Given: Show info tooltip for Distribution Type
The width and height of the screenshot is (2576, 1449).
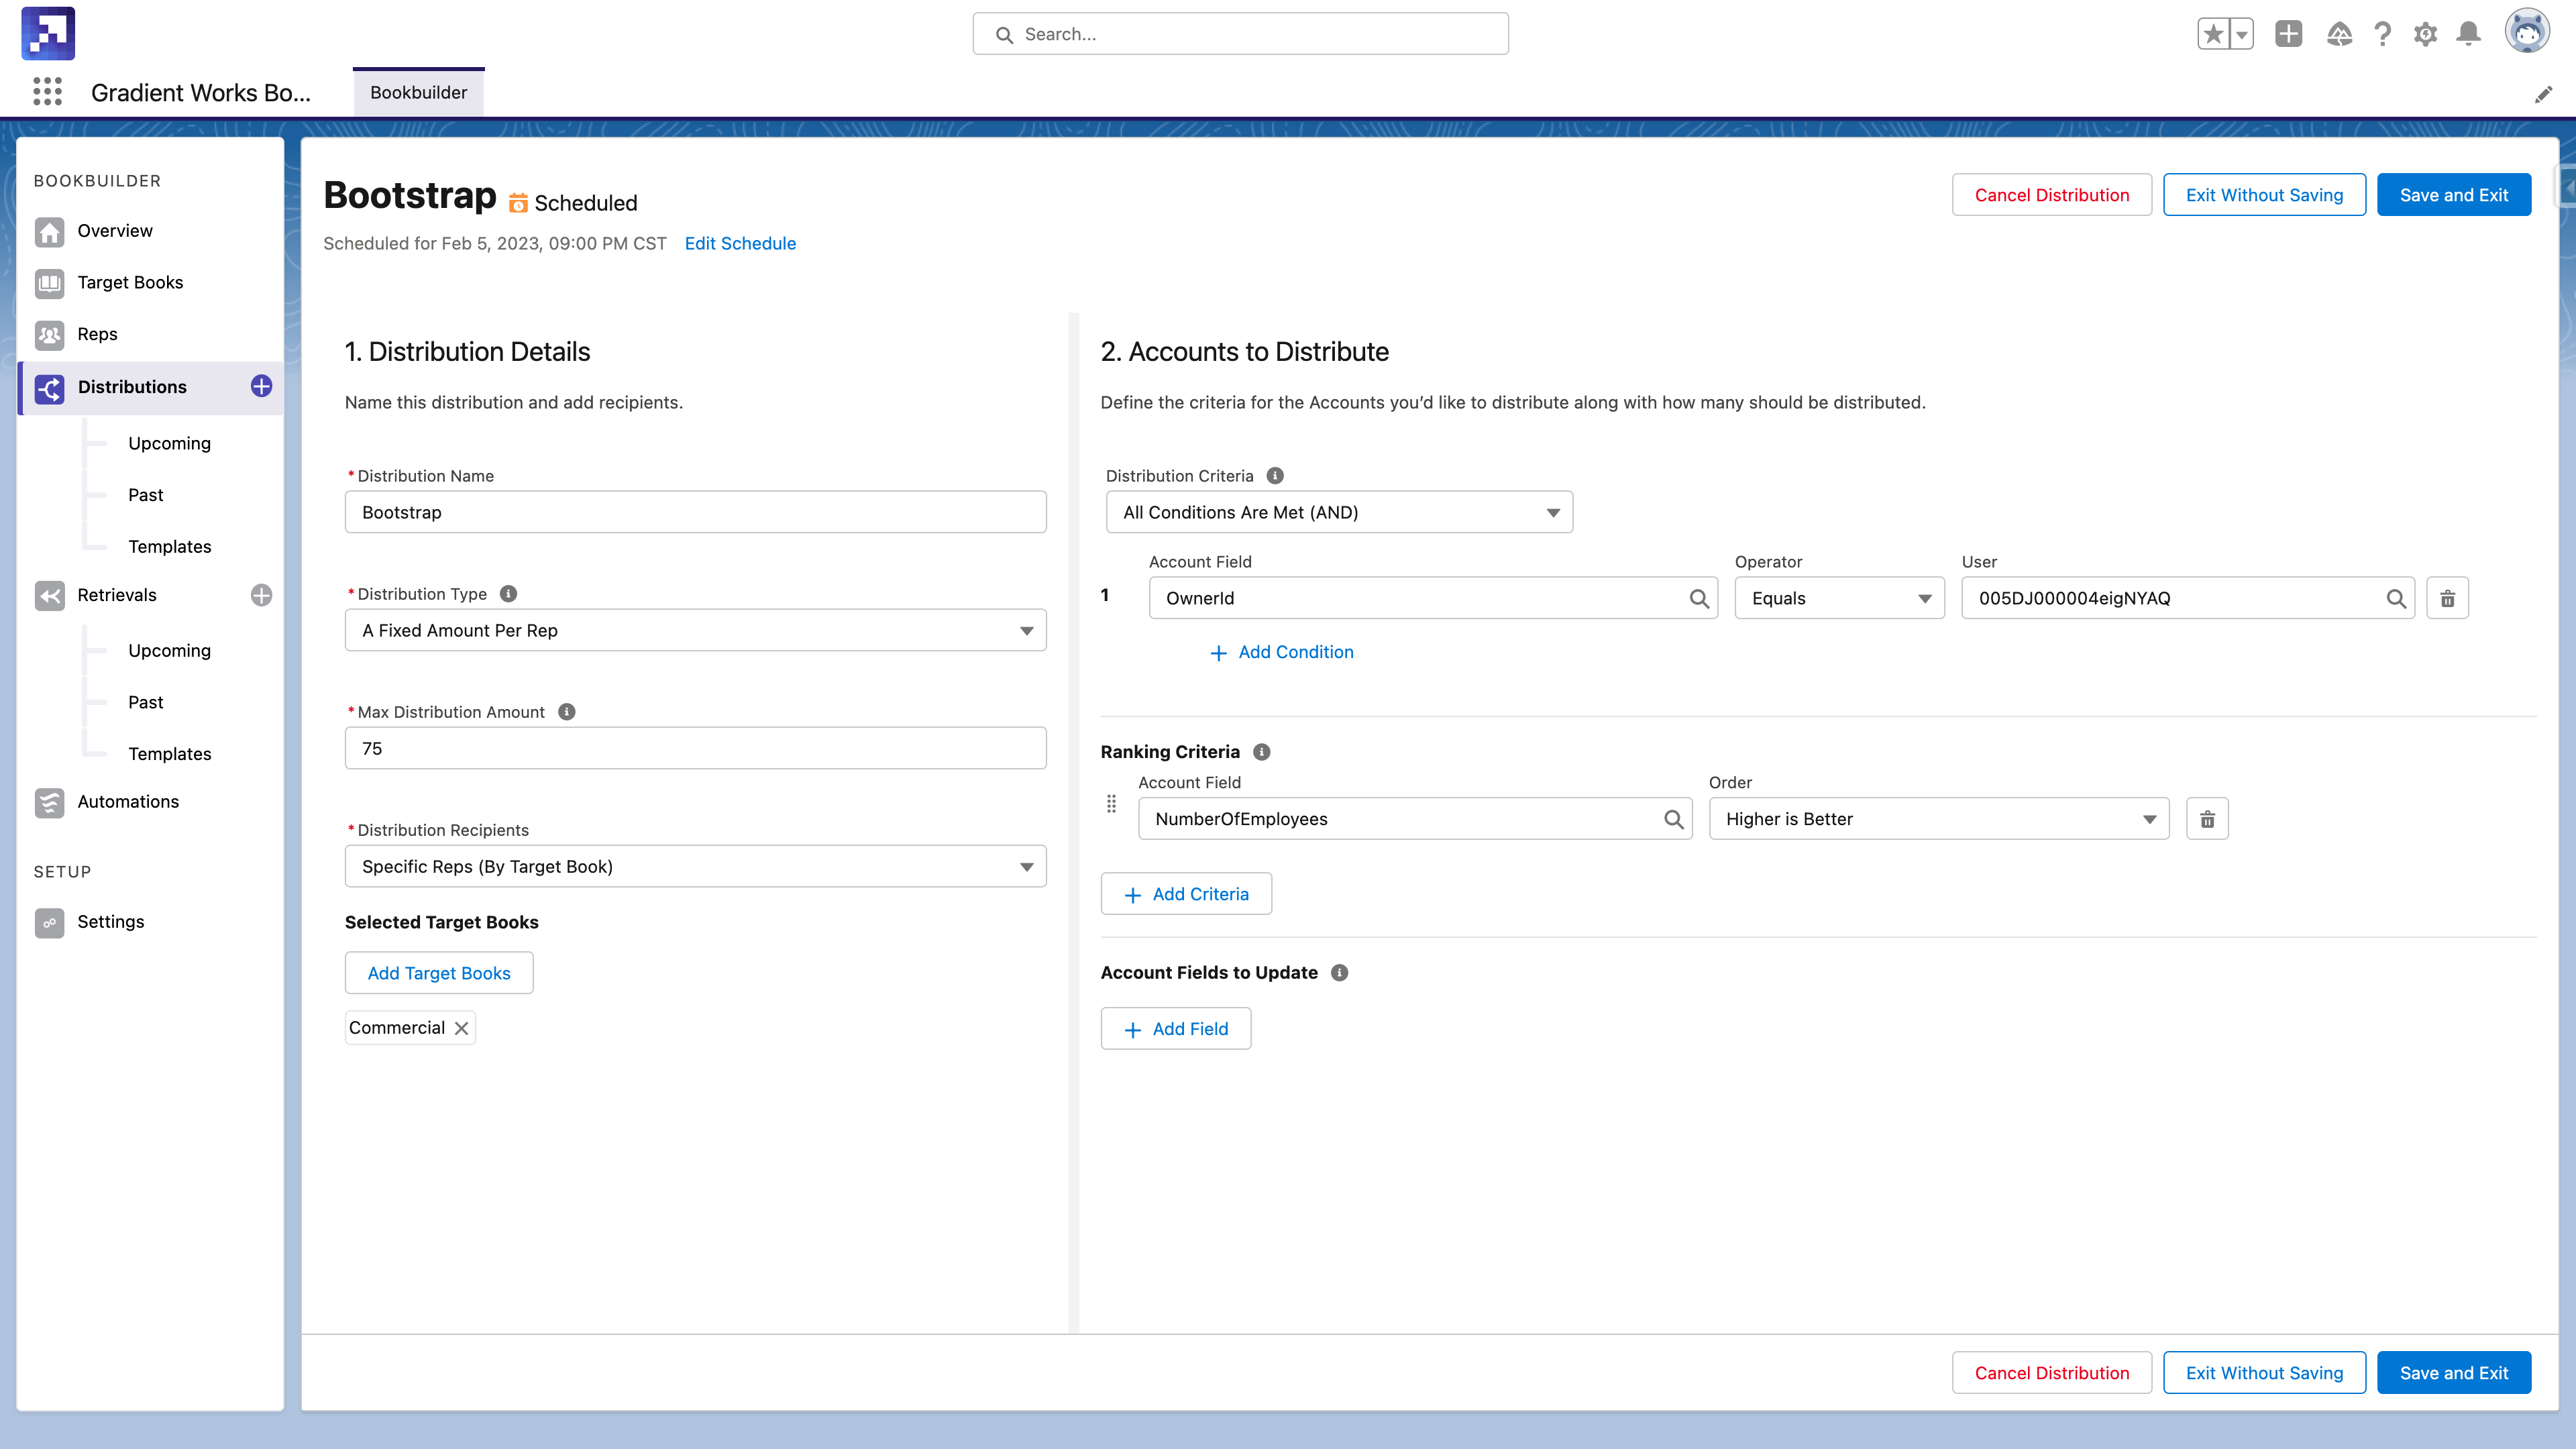Looking at the screenshot, I should [508, 594].
